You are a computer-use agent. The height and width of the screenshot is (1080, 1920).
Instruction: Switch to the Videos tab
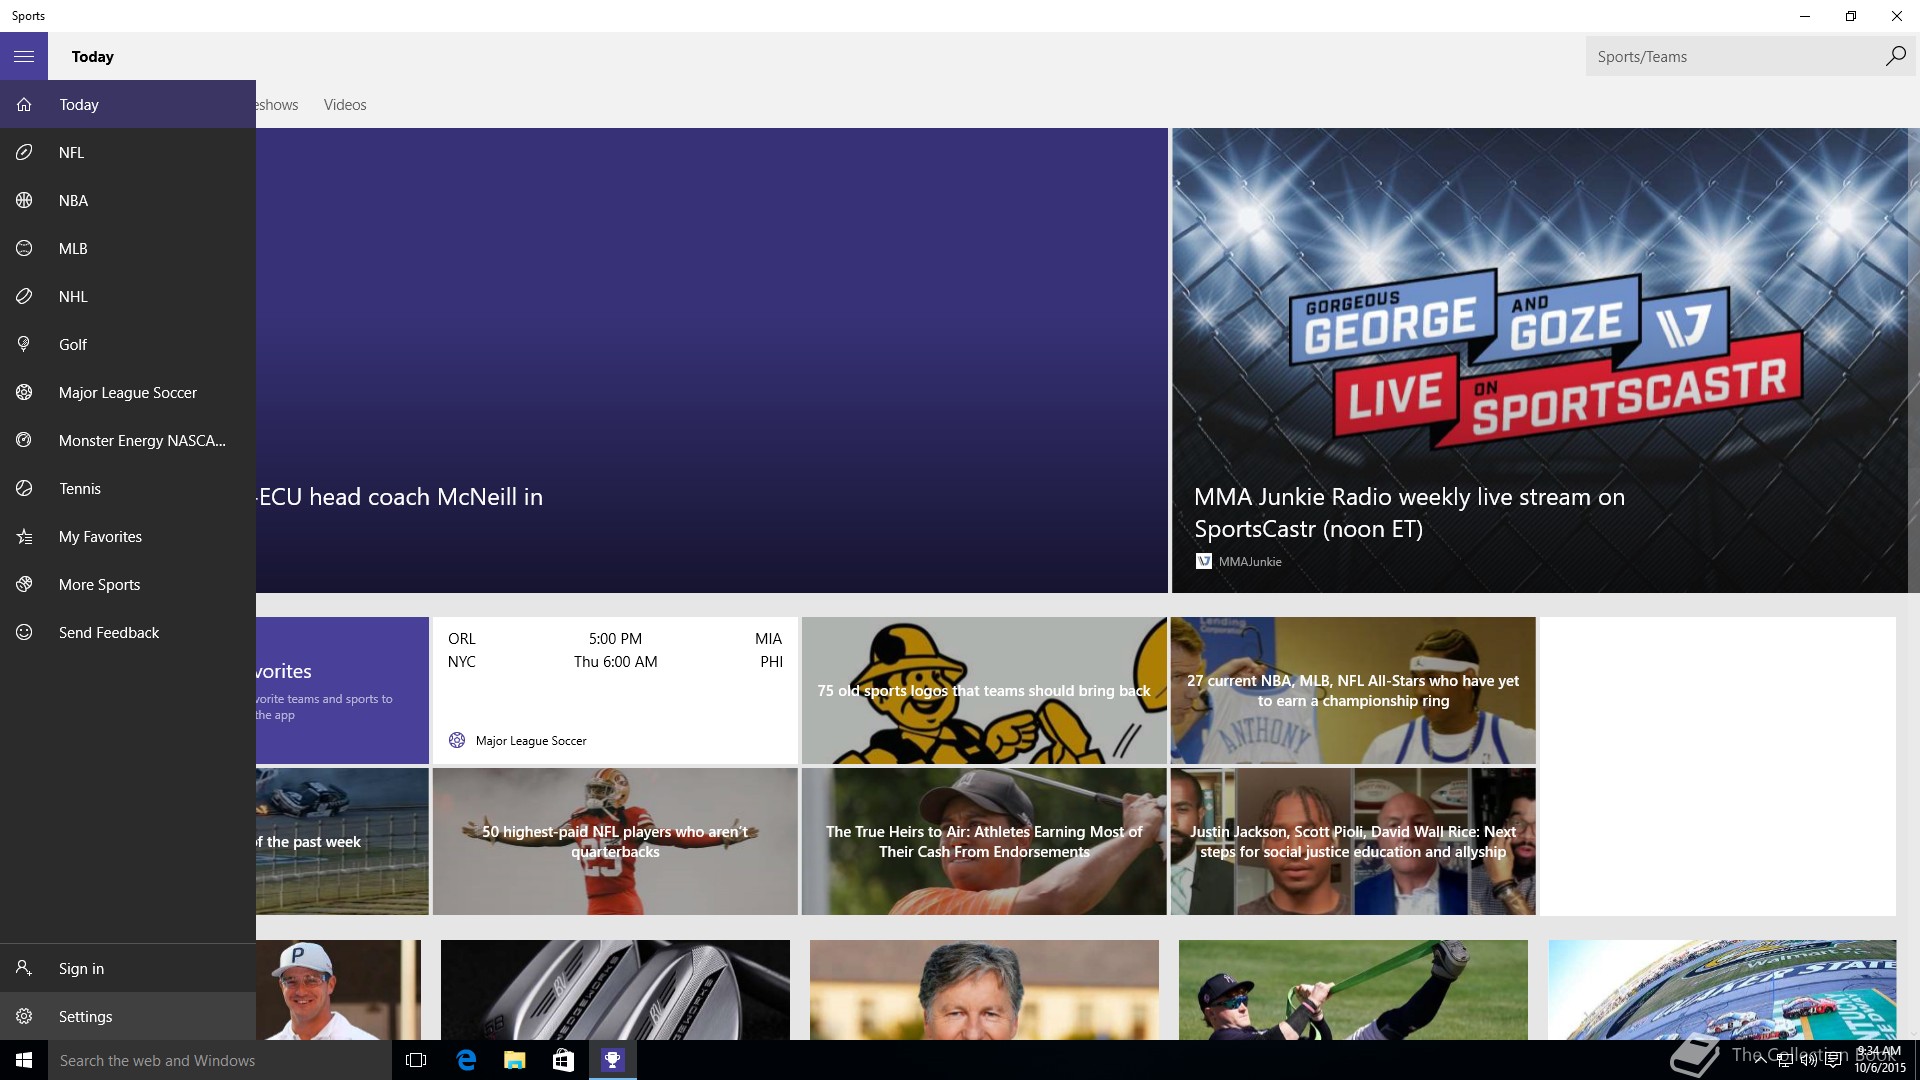point(345,104)
